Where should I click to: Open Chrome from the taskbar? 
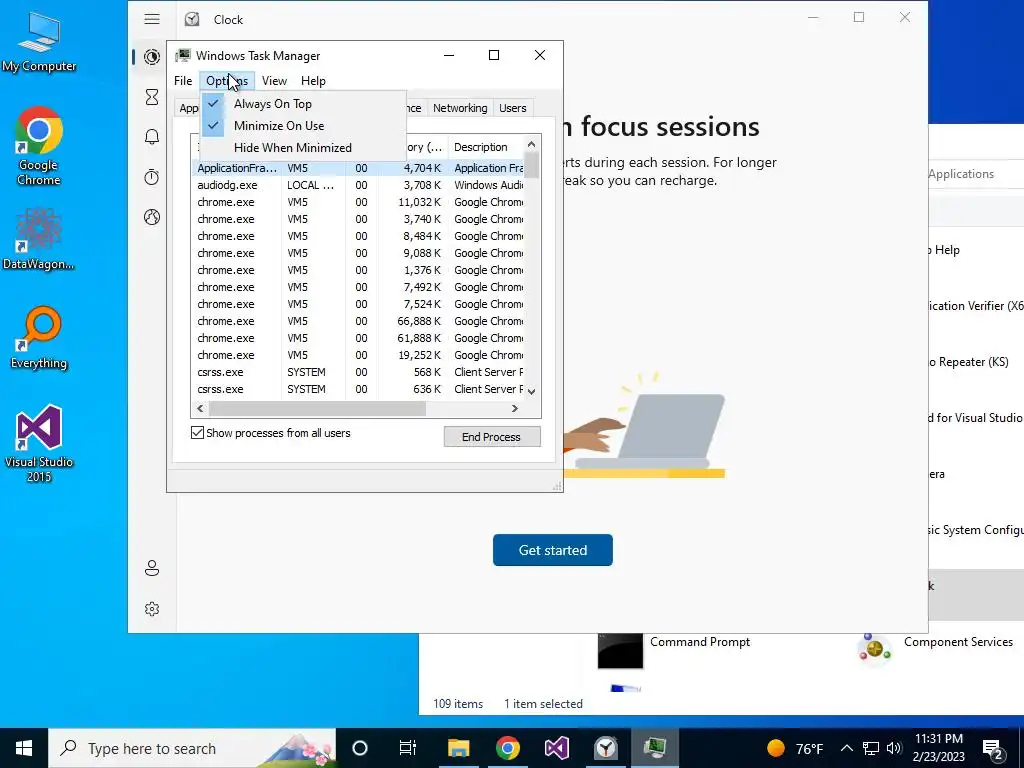pos(507,748)
